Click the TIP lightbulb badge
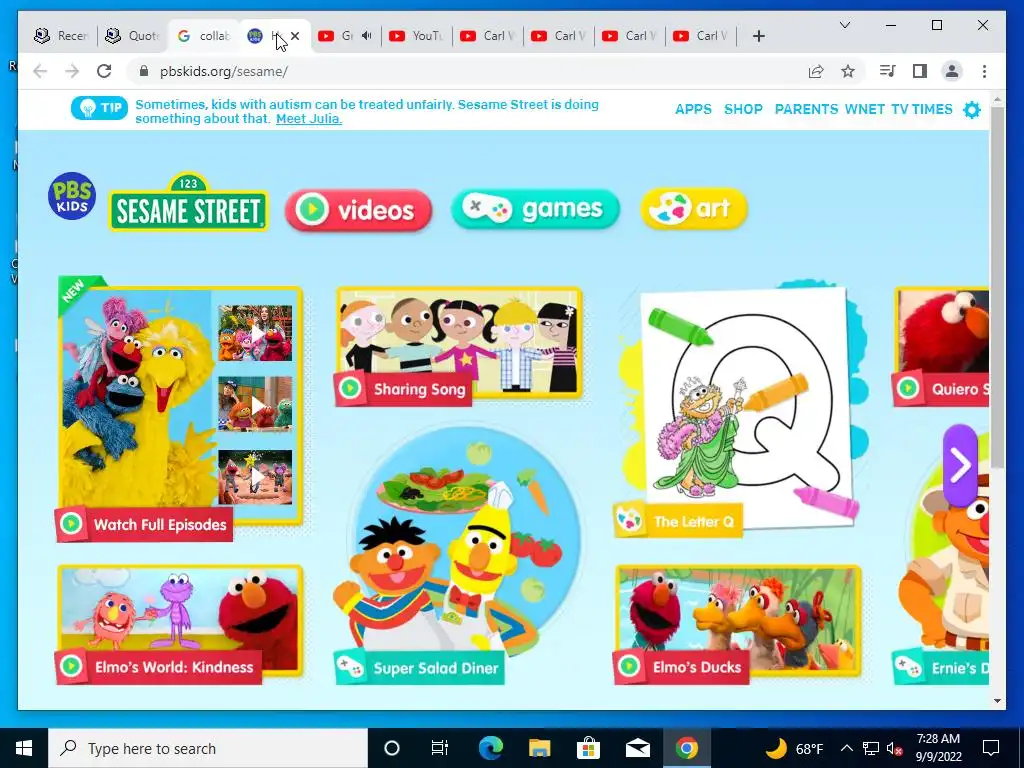Image resolution: width=1024 pixels, height=768 pixels. point(99,108)
